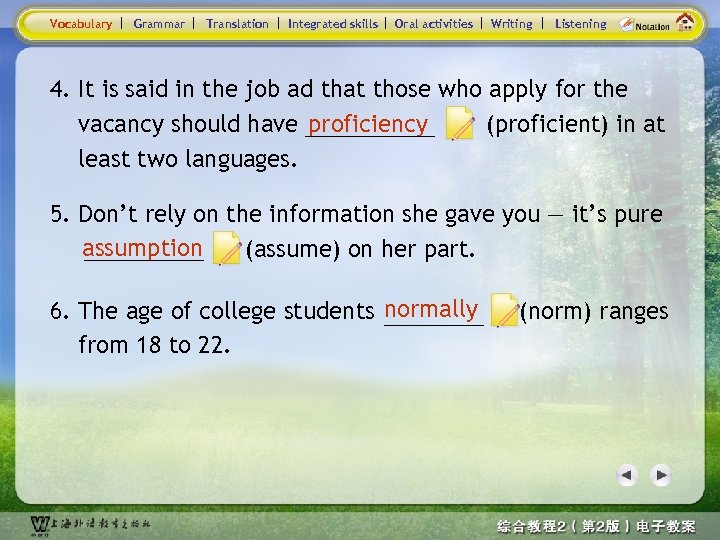This screenshot has height=540, width=720.
Task: Click the publisher logo at bottom left
Action: [x=90, y=525]
